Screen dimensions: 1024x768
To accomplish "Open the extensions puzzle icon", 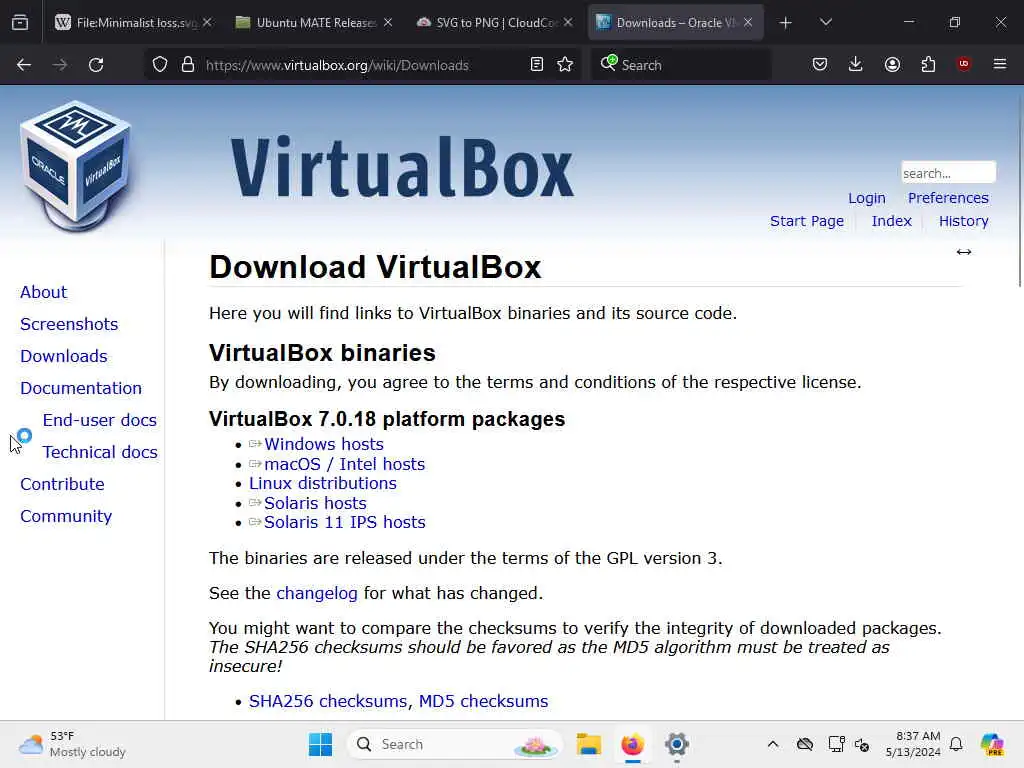I will click(928, 64).
